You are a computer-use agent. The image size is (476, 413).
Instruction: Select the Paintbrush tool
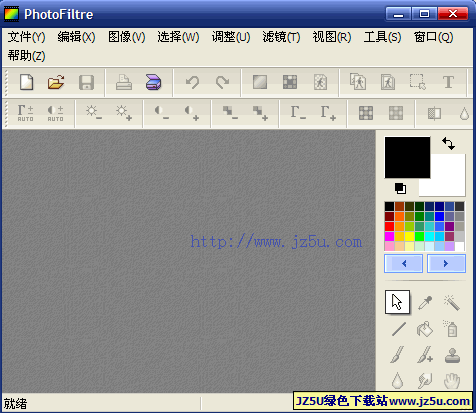(x=398, y=354)
